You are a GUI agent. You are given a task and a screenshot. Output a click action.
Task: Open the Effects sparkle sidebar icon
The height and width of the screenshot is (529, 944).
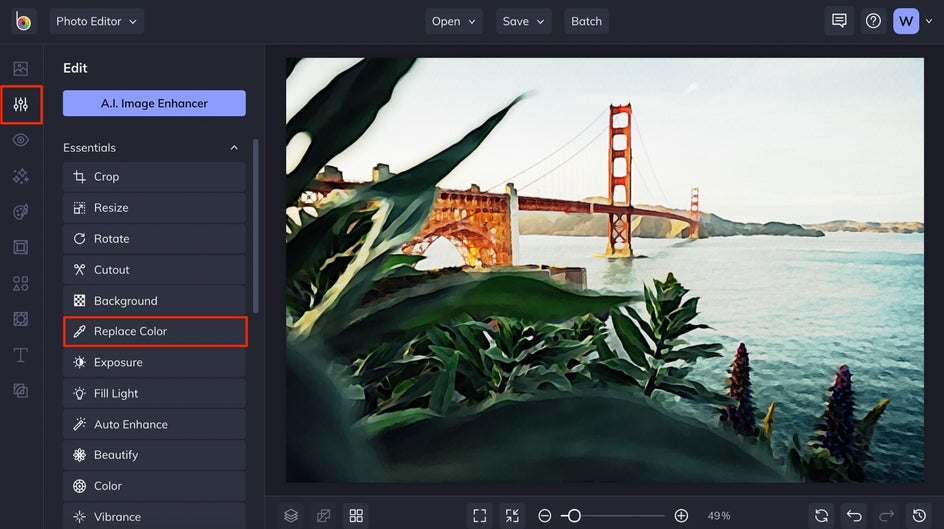(20, 176)
